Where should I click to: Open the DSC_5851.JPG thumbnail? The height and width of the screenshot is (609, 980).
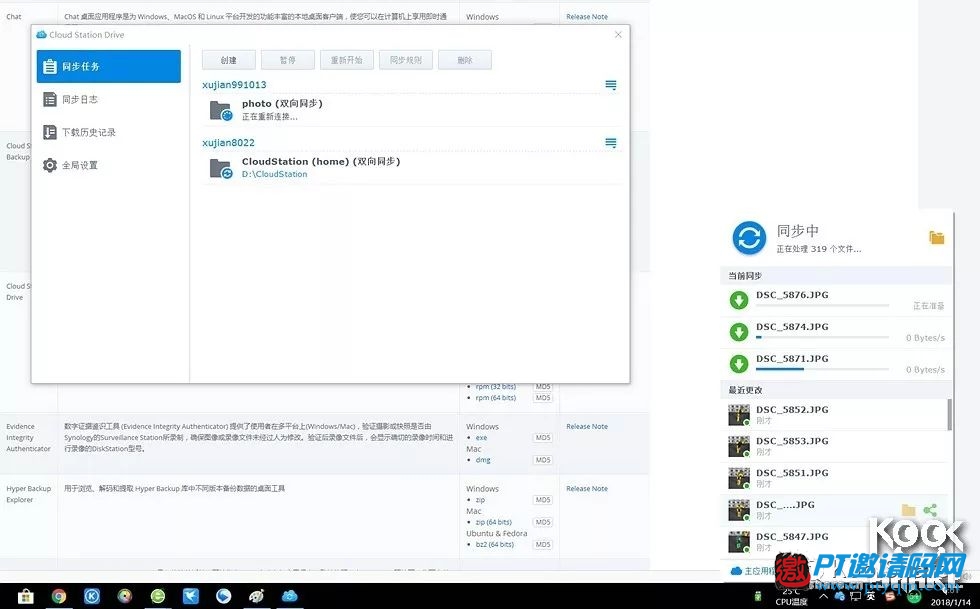739,478
